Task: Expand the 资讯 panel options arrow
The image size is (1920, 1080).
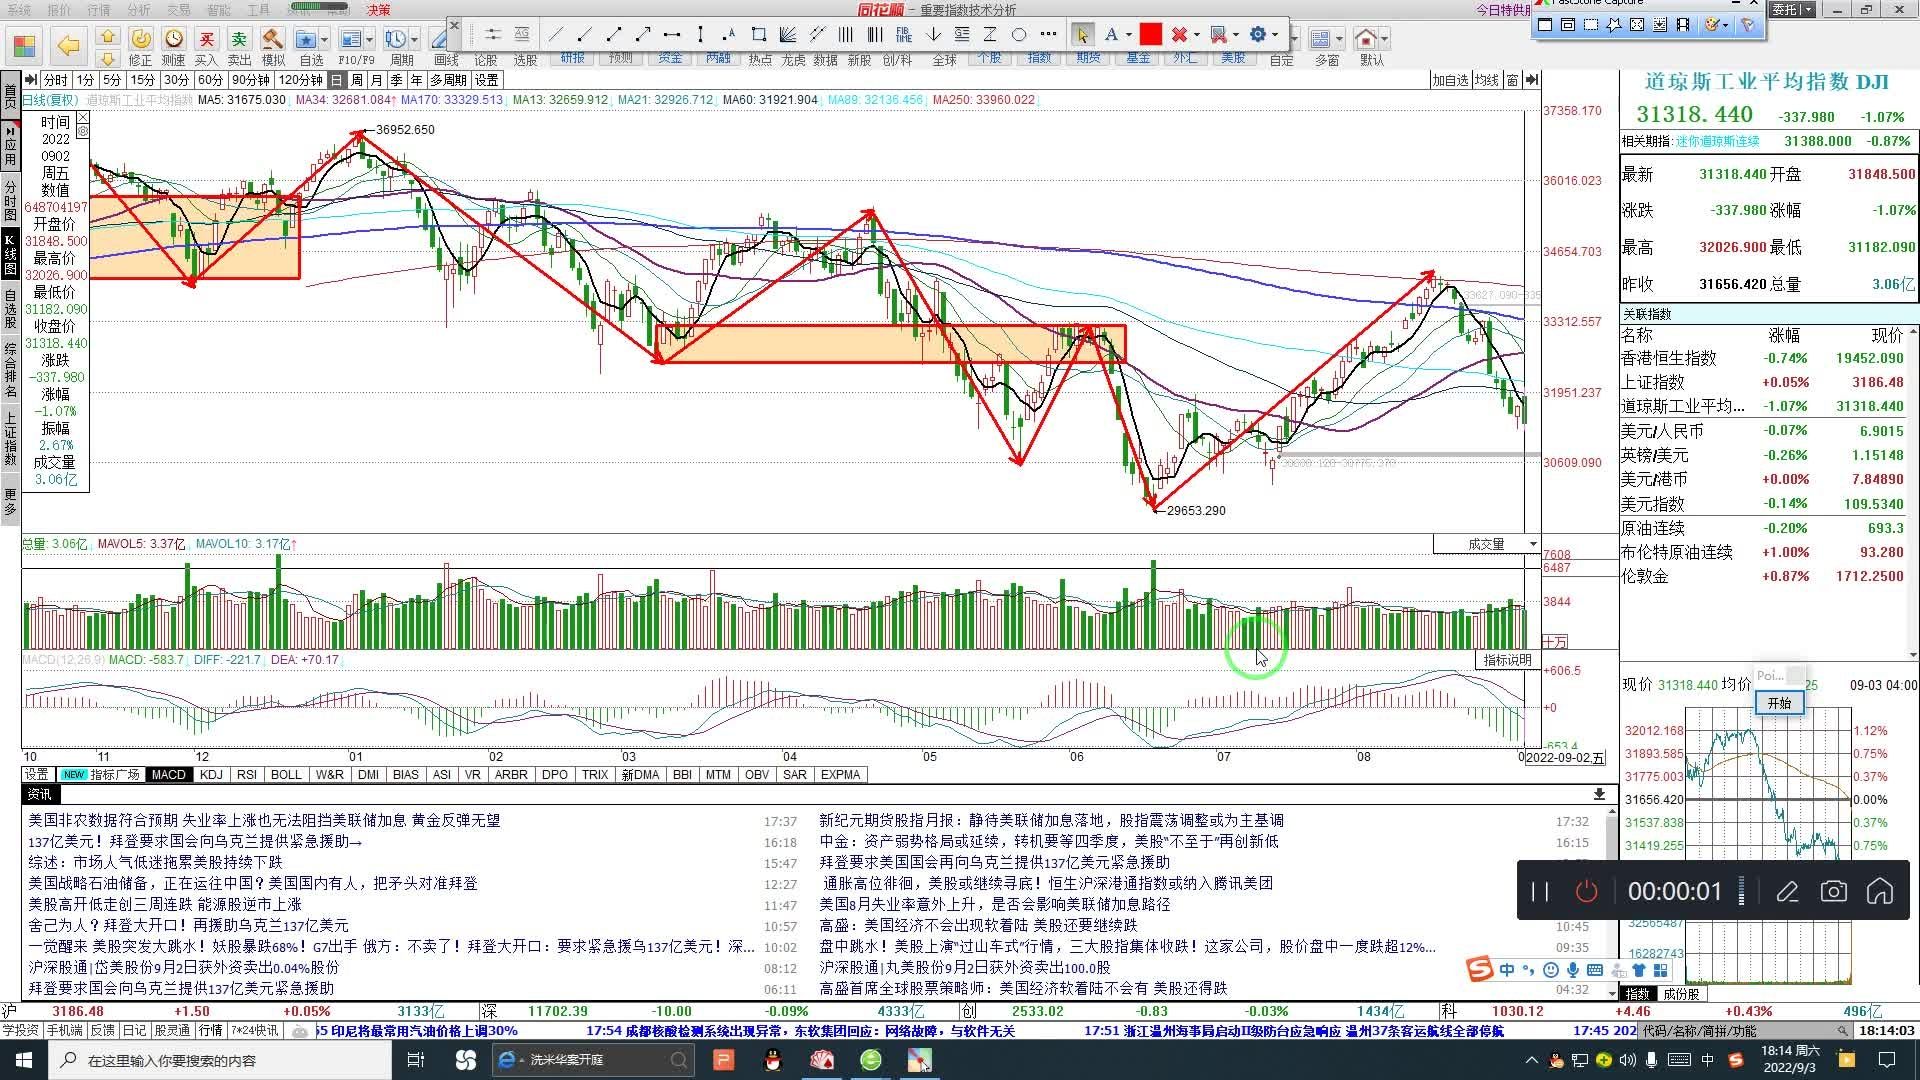Action: (1599, 794)
